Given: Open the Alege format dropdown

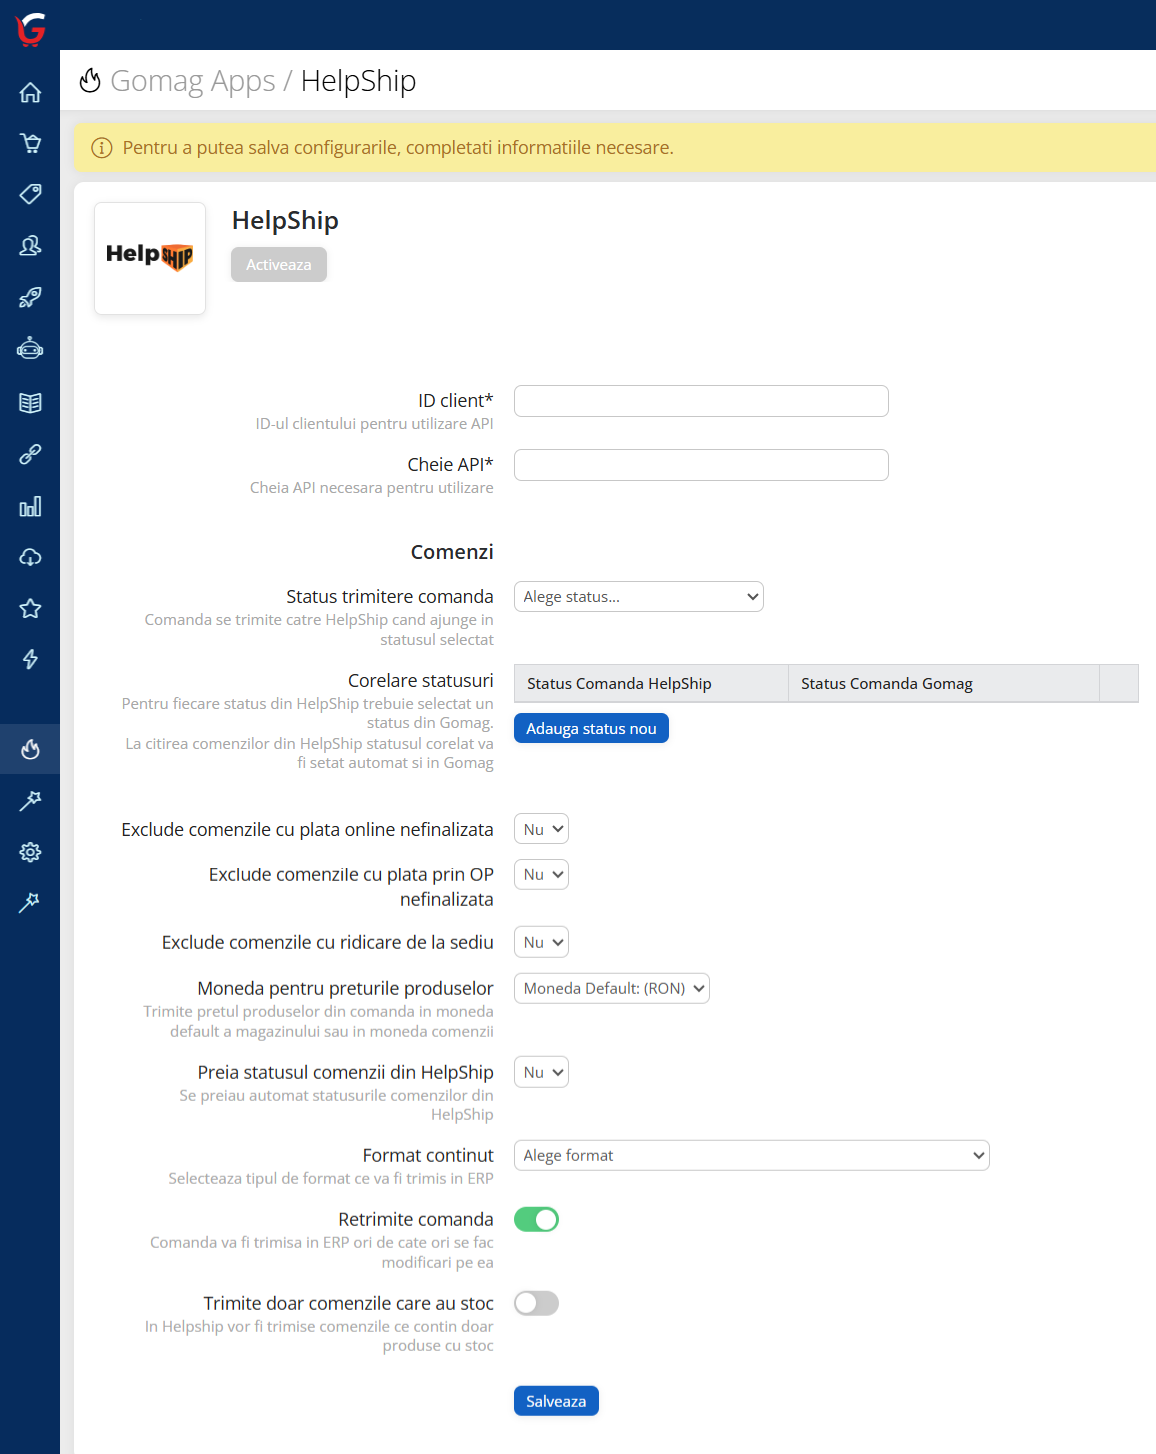Looking at the screenshot, I should tap(751, 1155).
